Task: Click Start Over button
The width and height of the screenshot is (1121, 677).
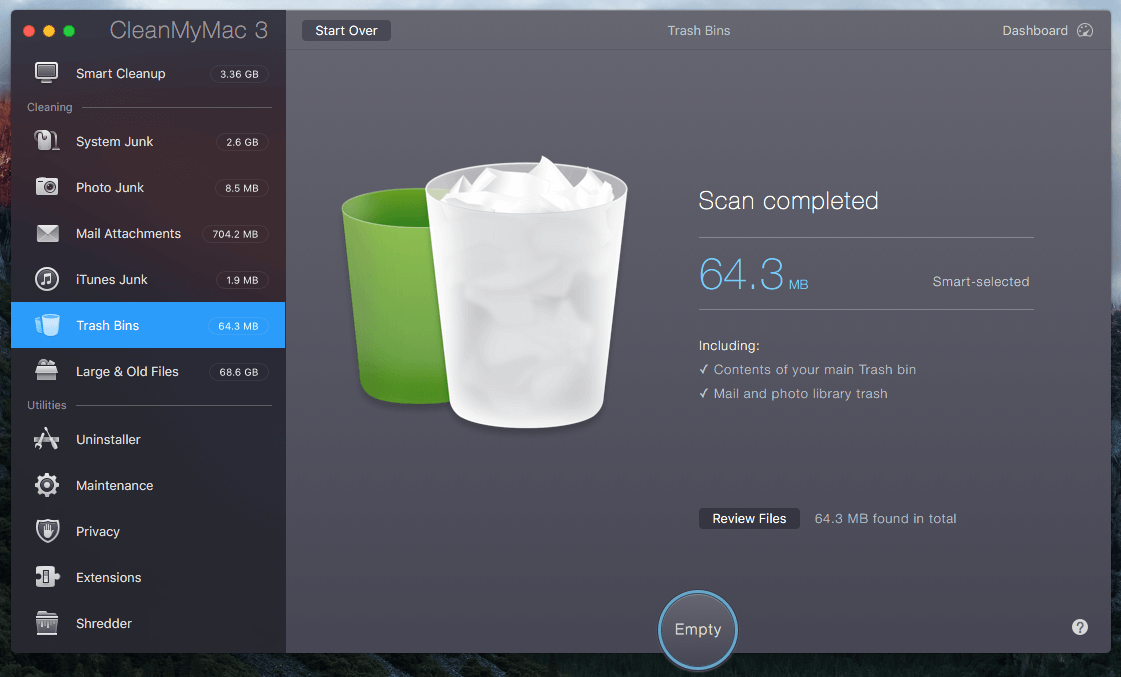Action: (346, 31)
